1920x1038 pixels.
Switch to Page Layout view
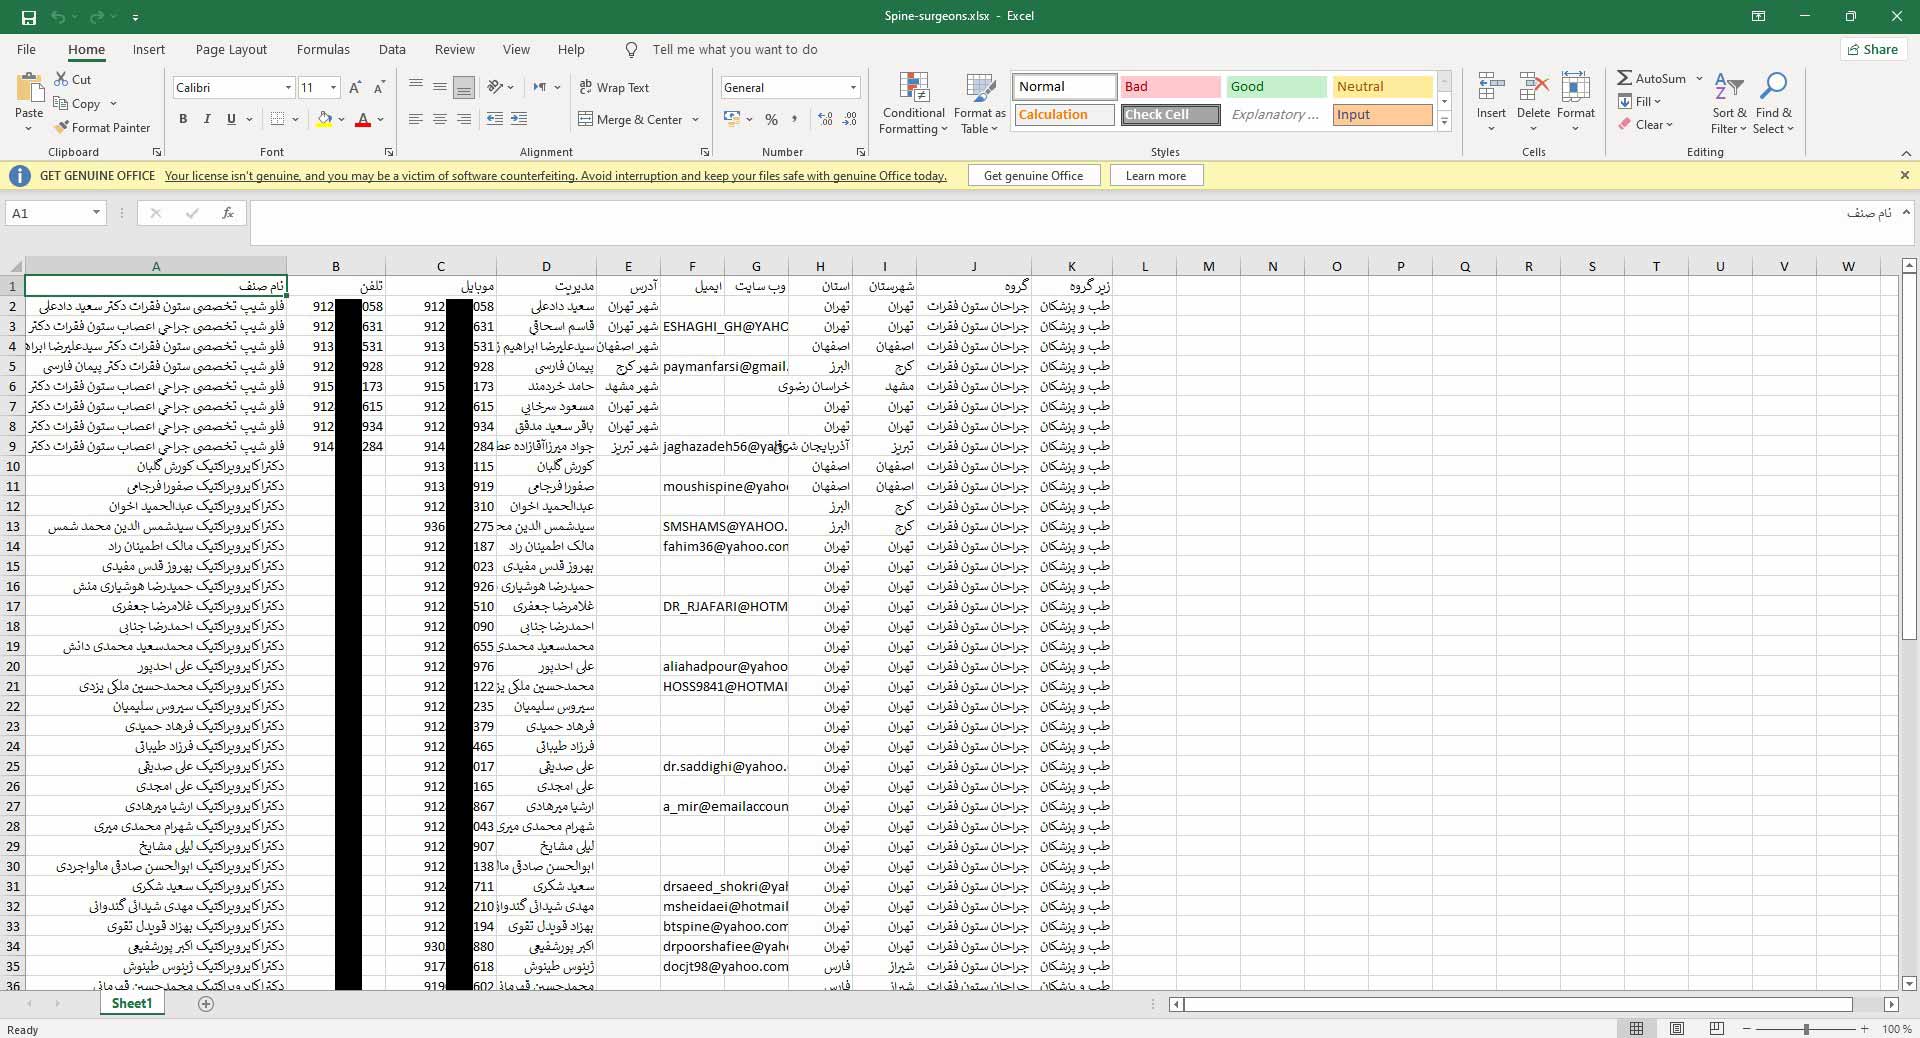coord(1677,1029)
